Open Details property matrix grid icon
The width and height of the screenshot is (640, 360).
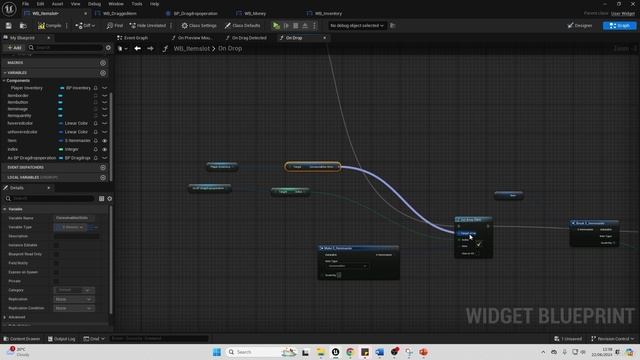pos(102,199)
